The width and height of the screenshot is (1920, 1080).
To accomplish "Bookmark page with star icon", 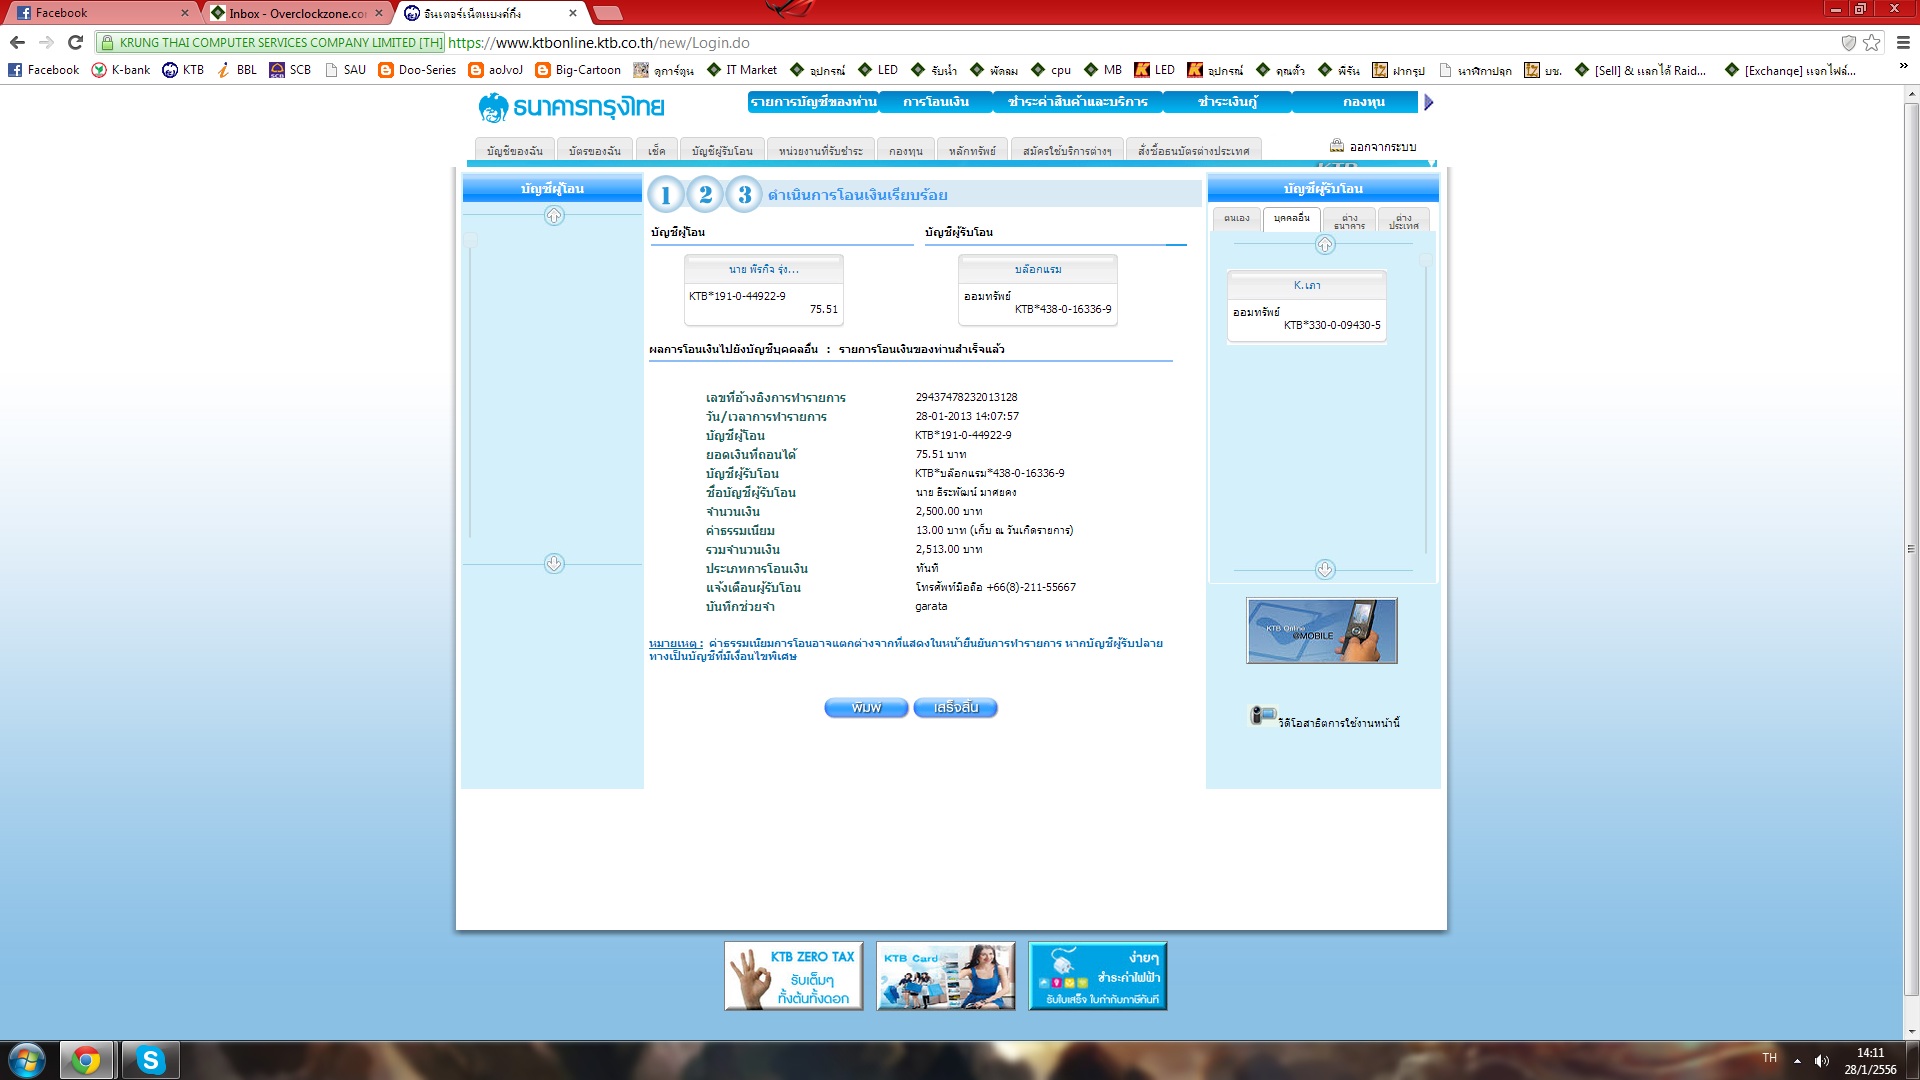I will click(1872, 43).
